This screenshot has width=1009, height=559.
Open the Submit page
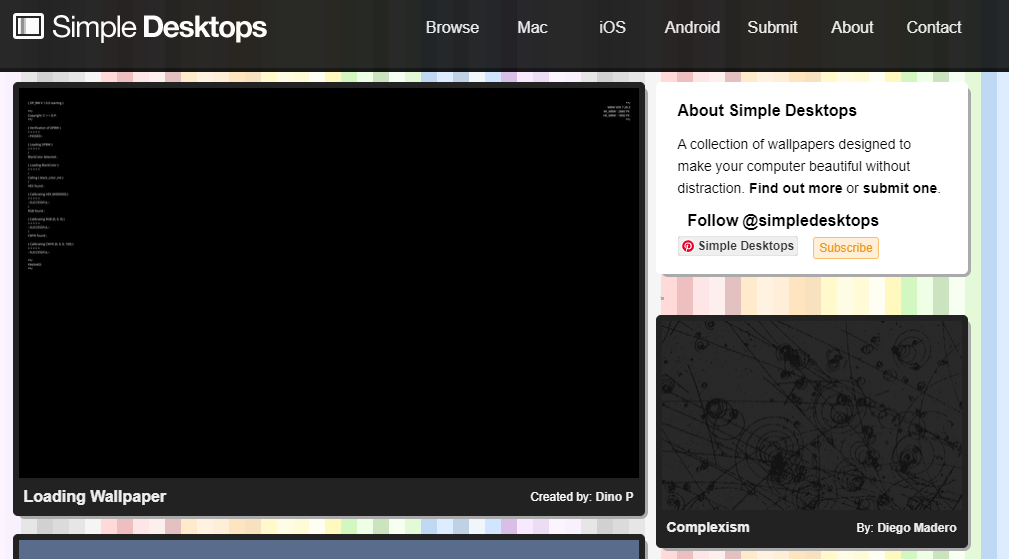click(772, 28)
